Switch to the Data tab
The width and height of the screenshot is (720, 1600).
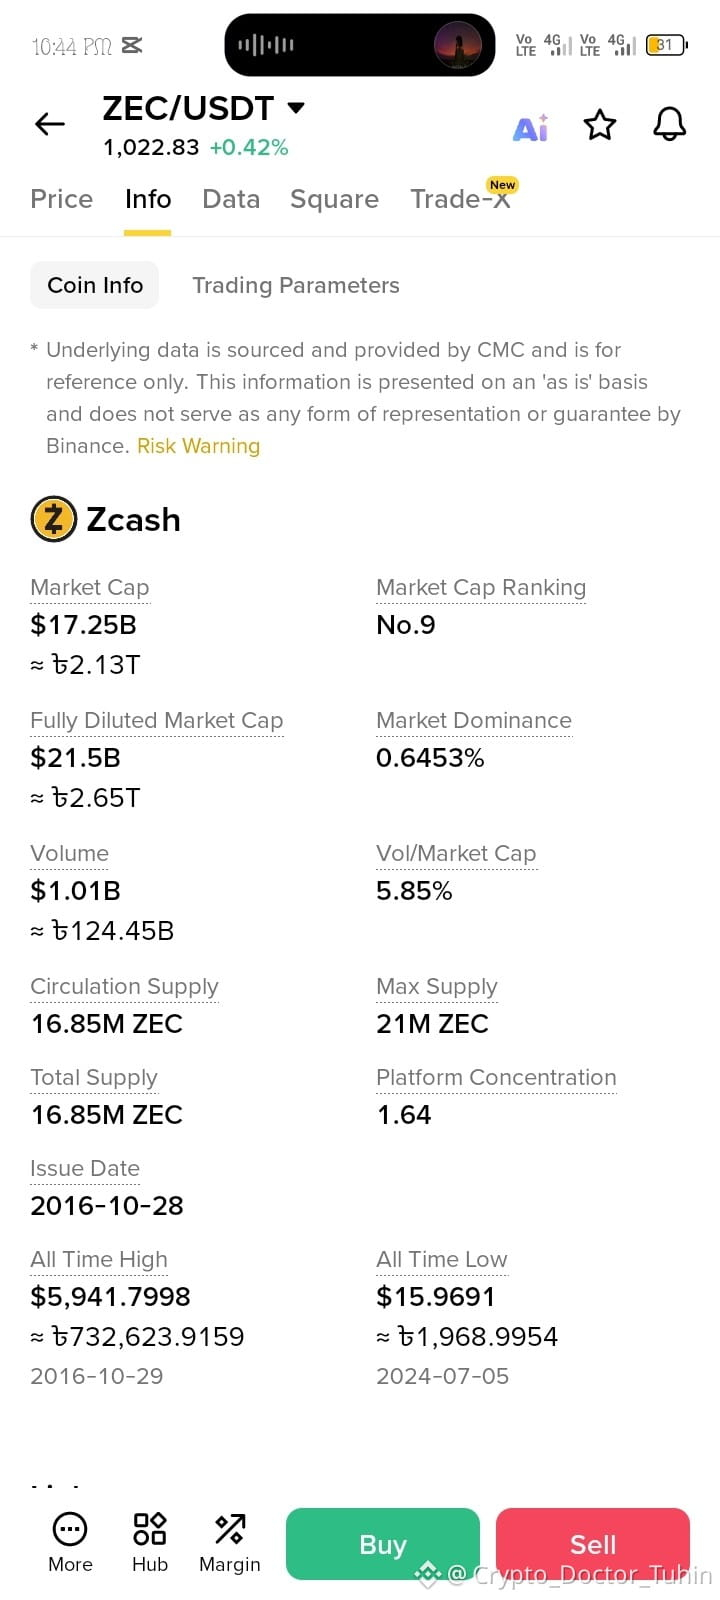point(231,199)
